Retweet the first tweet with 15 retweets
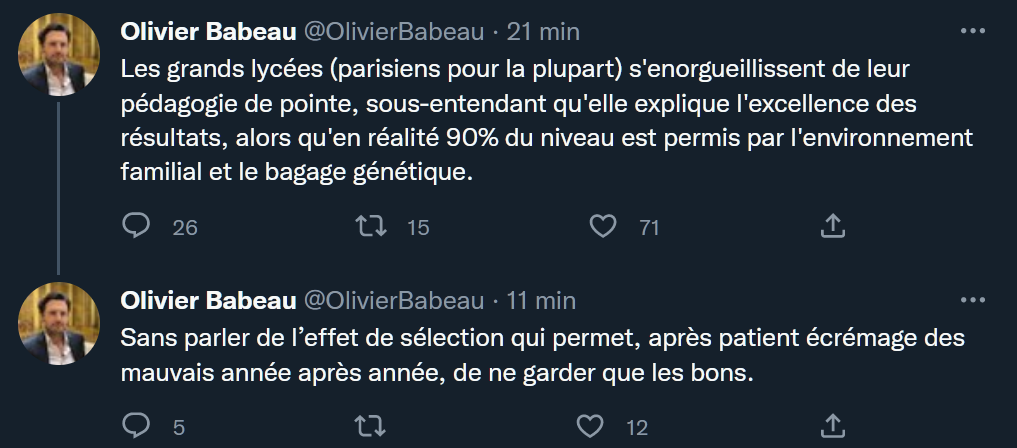 [x=371, y=227]
